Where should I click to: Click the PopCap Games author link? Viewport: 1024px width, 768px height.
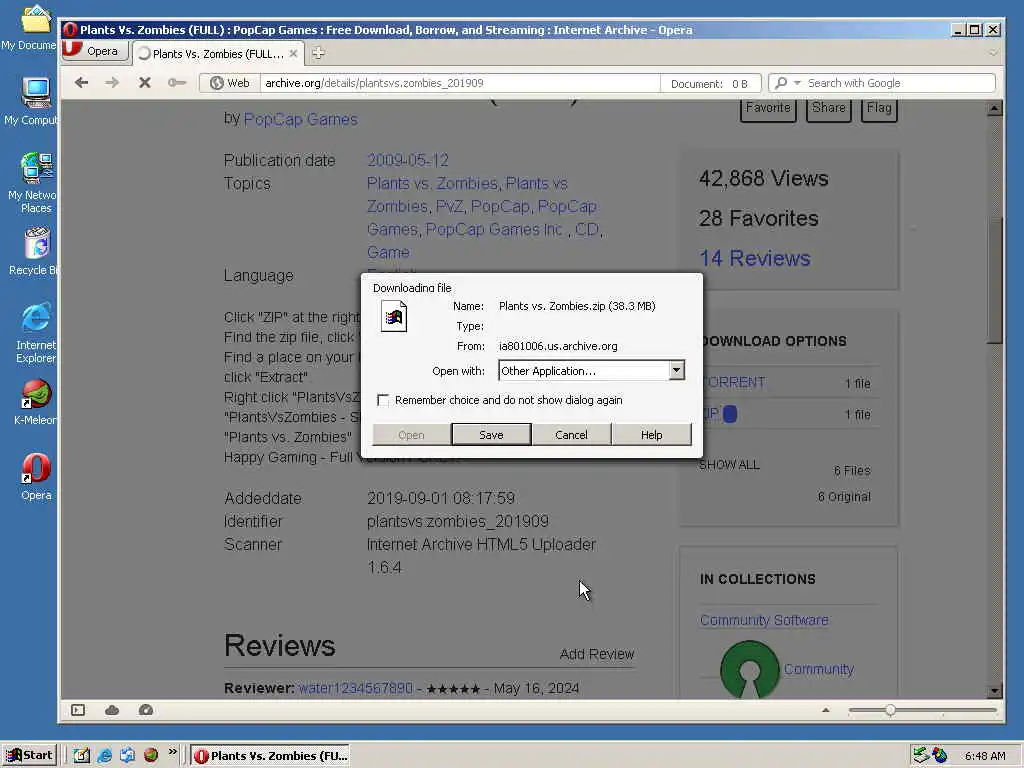coord(300,120)
